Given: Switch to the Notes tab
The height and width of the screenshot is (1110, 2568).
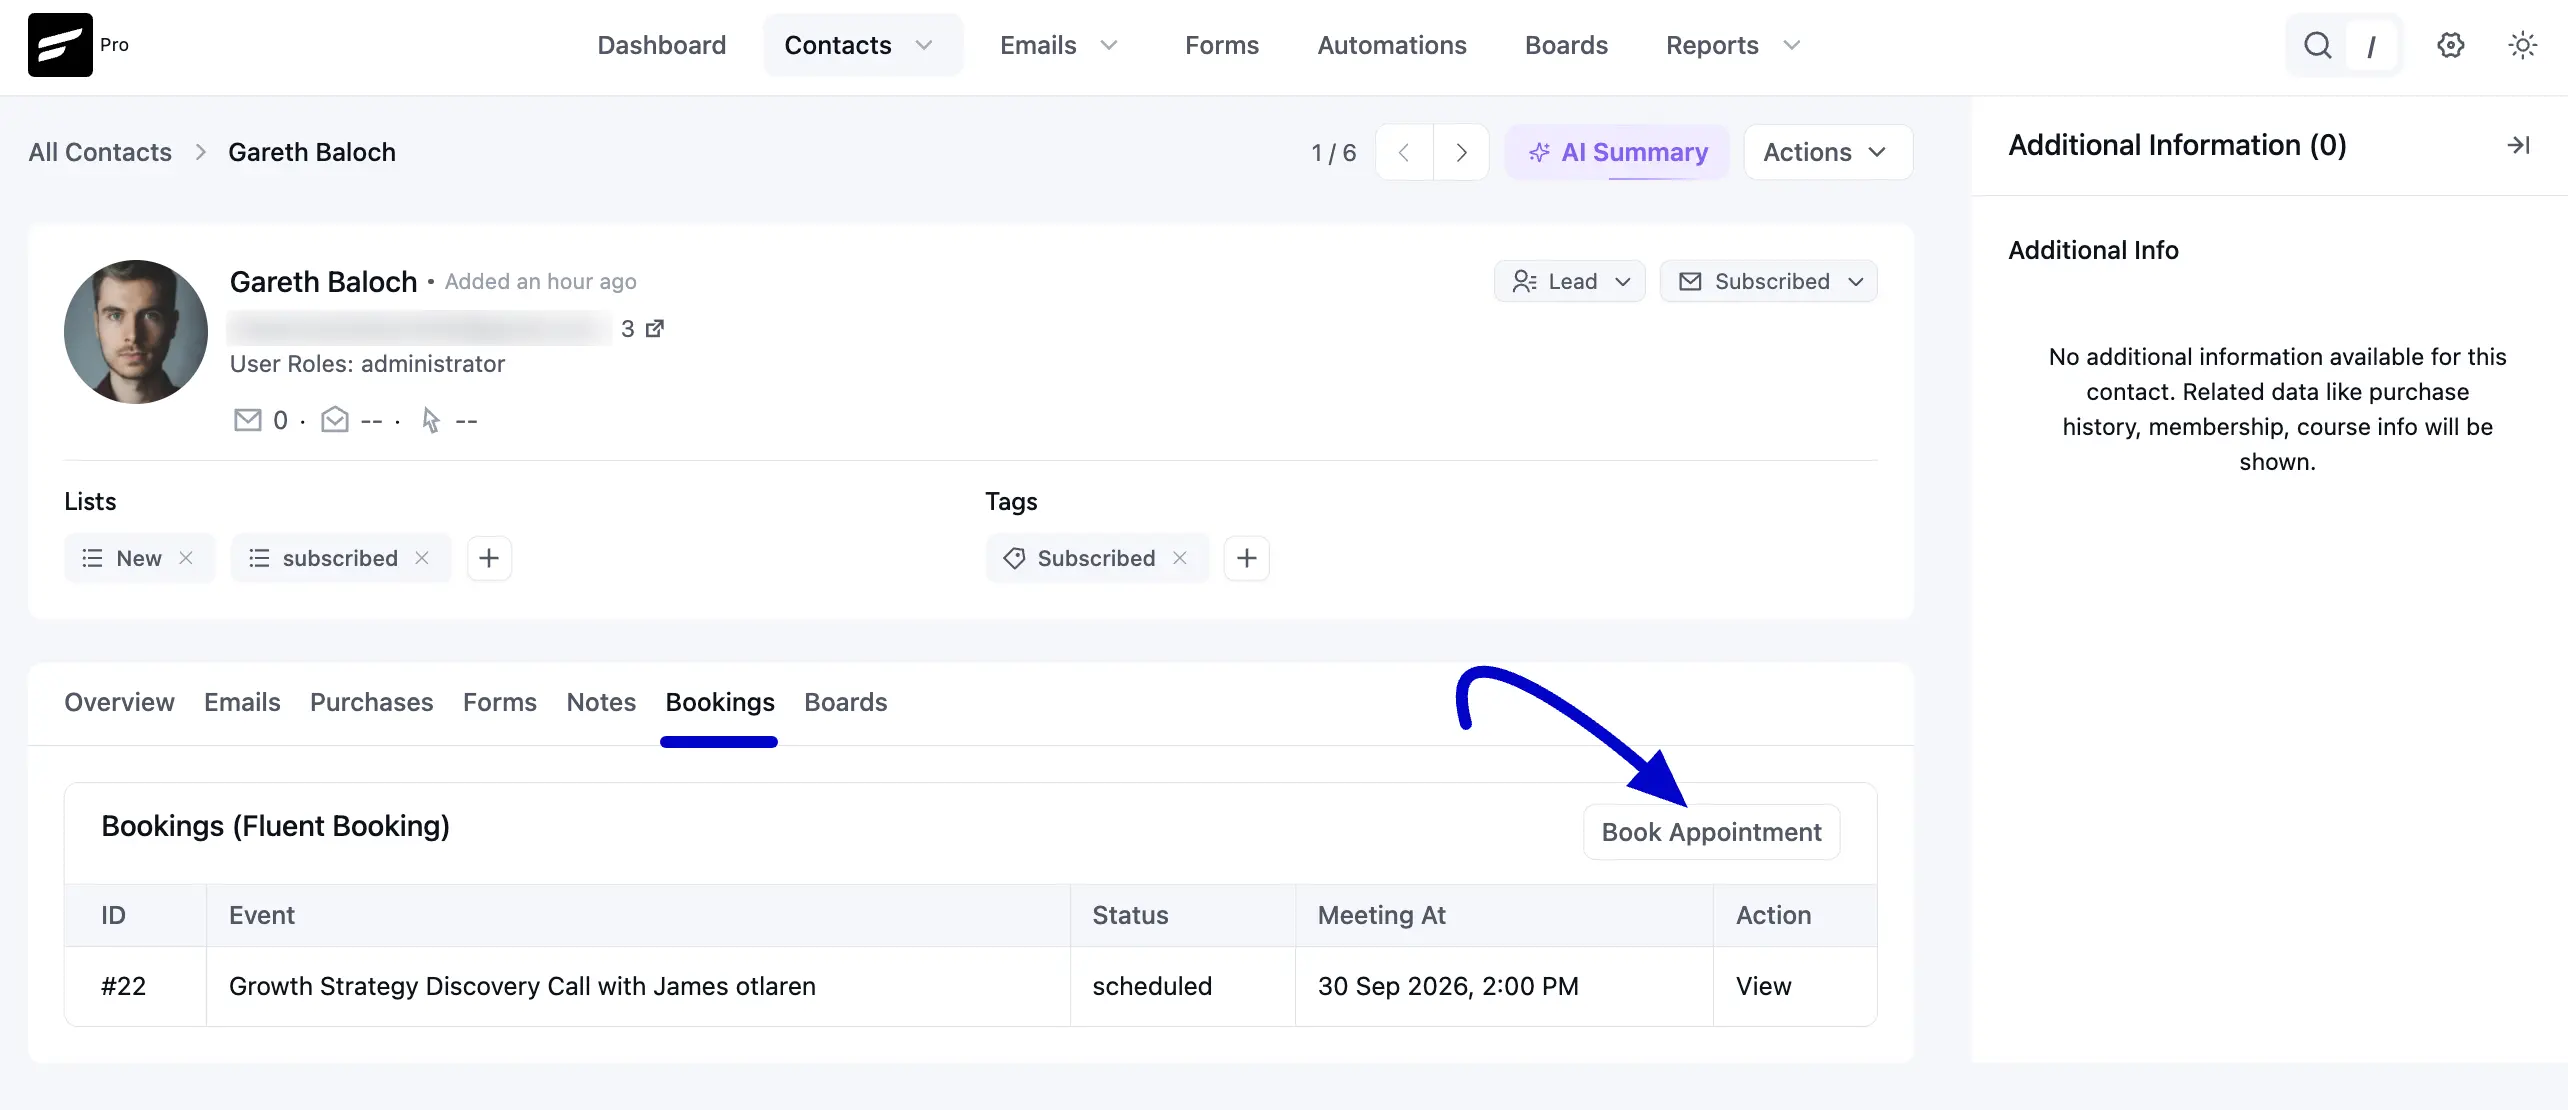Looking at the screenshot, I should coord(601,702).
